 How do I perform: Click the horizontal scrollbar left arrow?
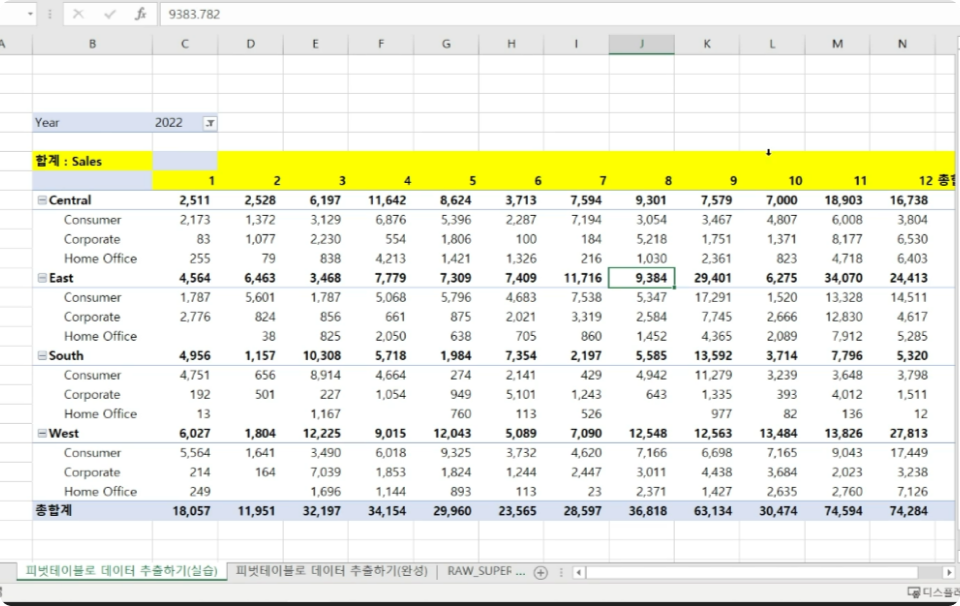pyautogui.click(x=579, y=572)
